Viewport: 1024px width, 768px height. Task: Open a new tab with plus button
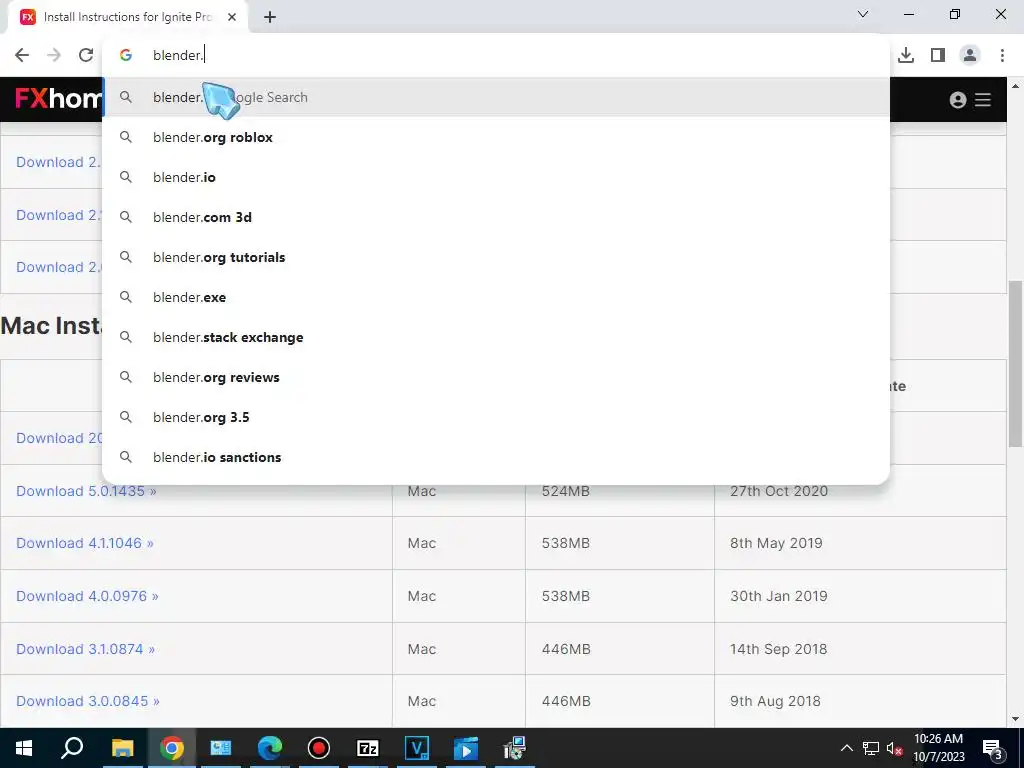270,17
